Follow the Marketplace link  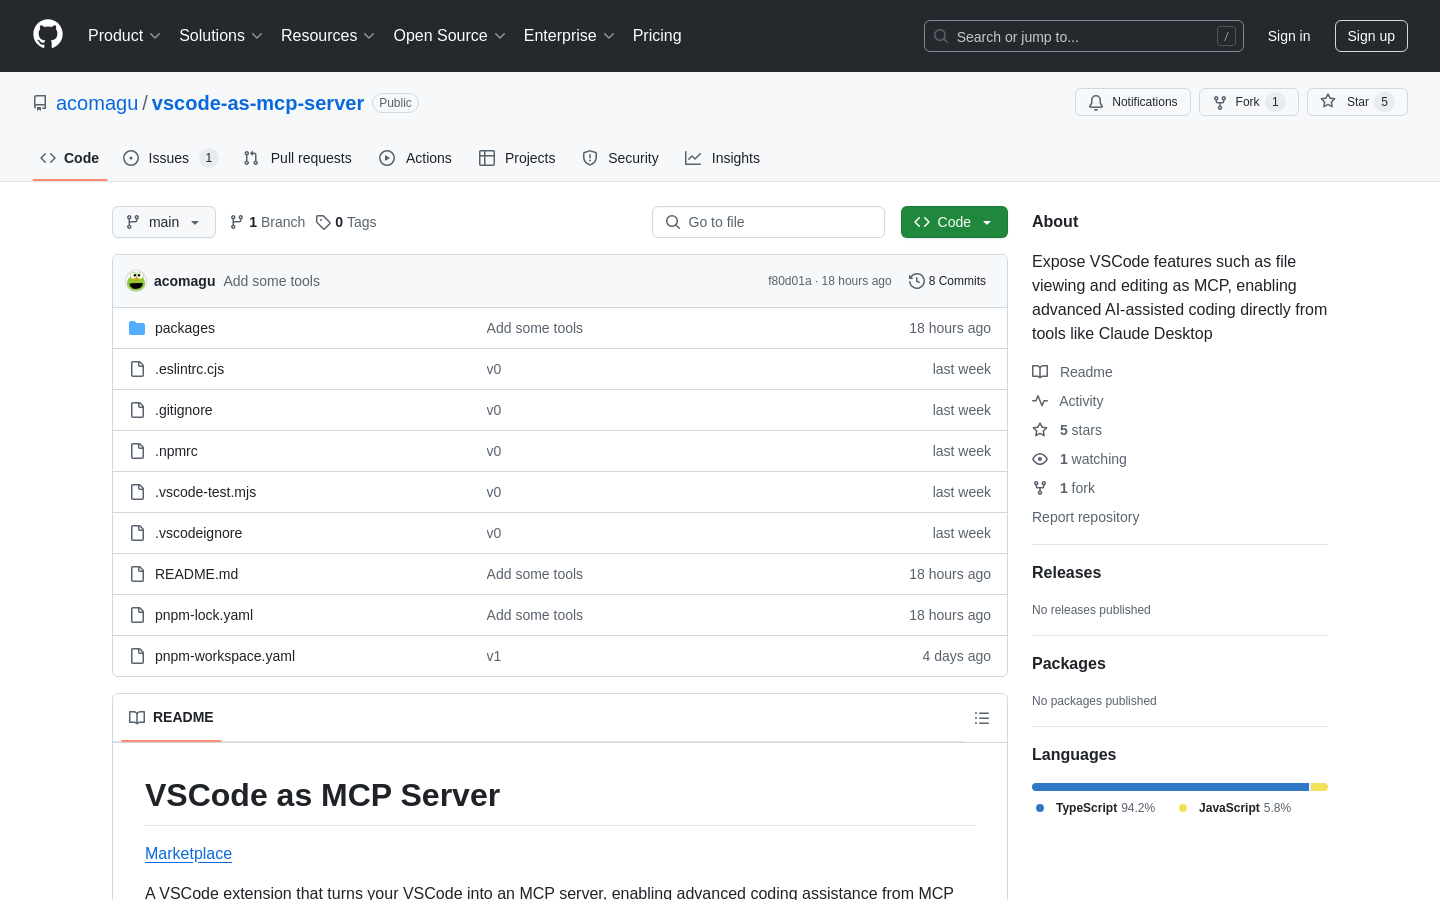[x=188, y=853]
